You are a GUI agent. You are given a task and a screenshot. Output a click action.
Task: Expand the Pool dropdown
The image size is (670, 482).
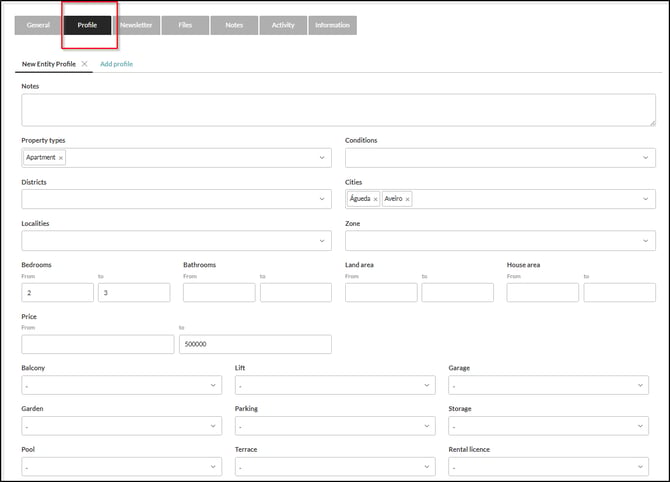(121, 467)
